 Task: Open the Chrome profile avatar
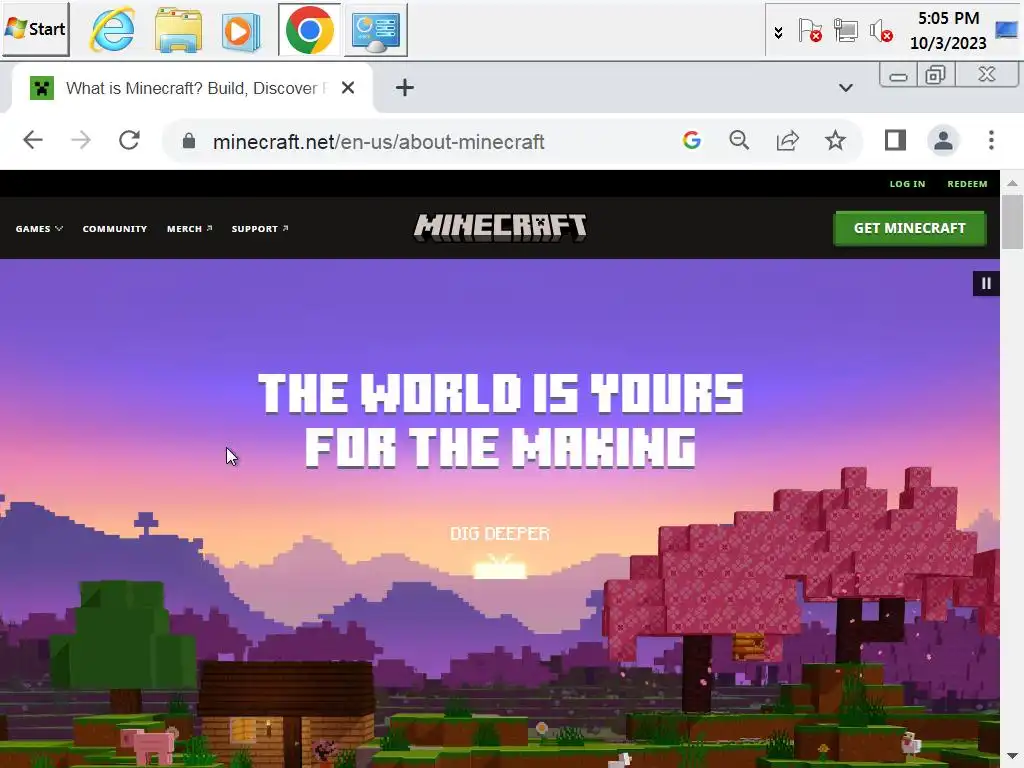point(943,140)
